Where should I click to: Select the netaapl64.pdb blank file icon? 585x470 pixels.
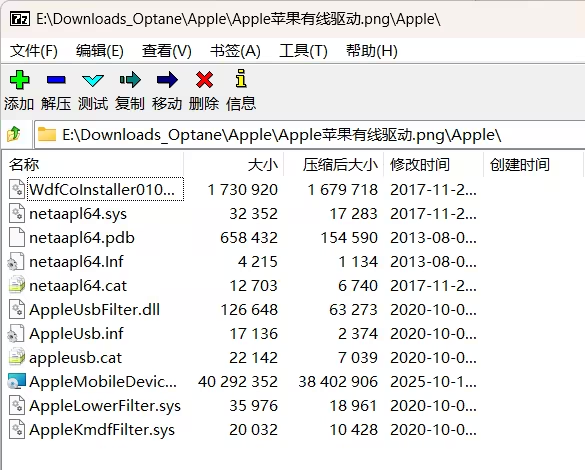point(17,237)
